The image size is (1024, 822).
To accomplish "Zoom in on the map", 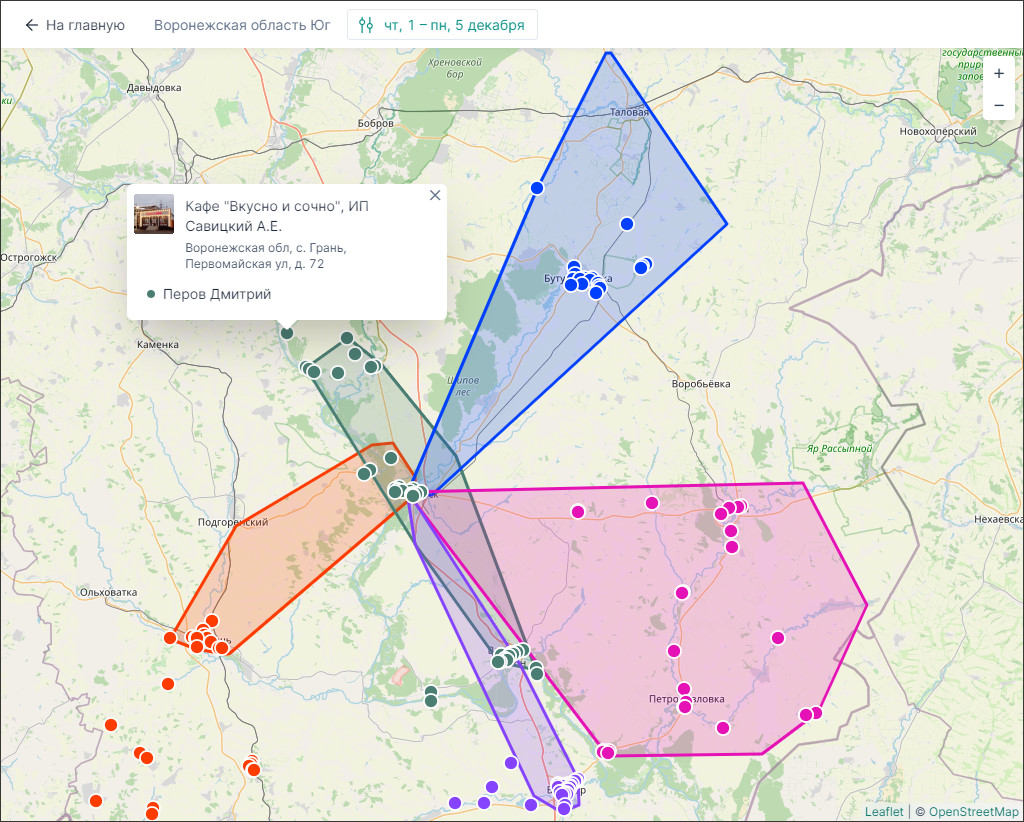I will point(999,73).
